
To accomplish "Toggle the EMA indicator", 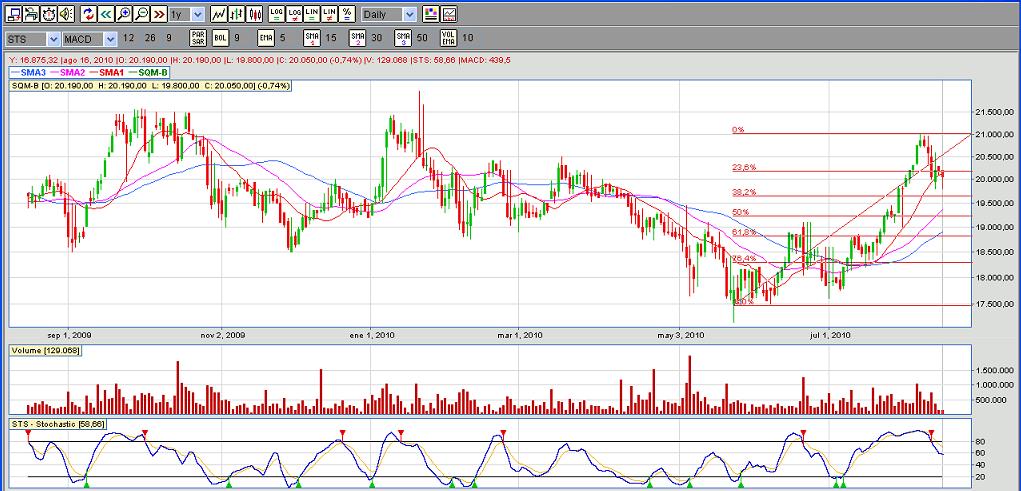I will (266, 38).
